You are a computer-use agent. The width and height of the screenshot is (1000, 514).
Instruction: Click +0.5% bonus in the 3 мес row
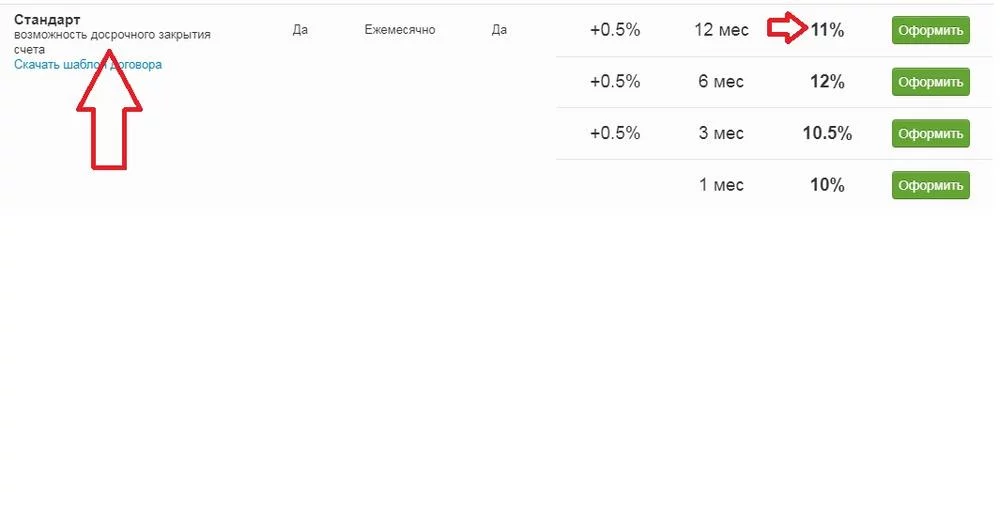[615, 133]
